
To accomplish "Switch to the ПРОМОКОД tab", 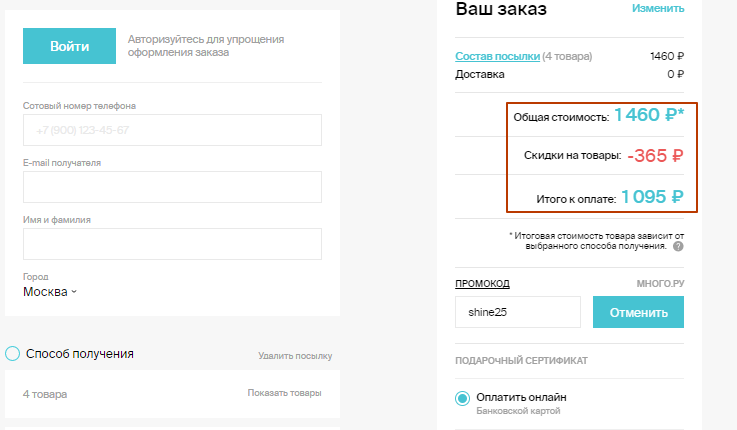I will click(x=482, y=283).
